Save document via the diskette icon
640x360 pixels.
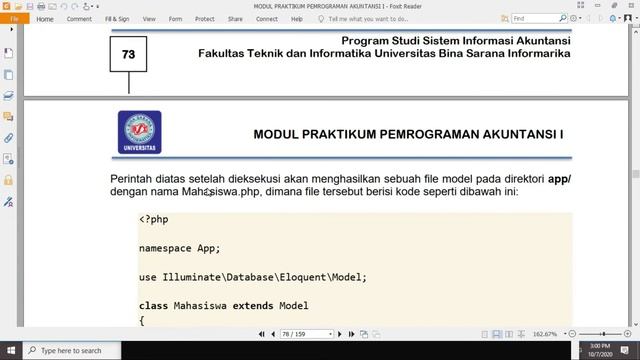tap(29, 7)
